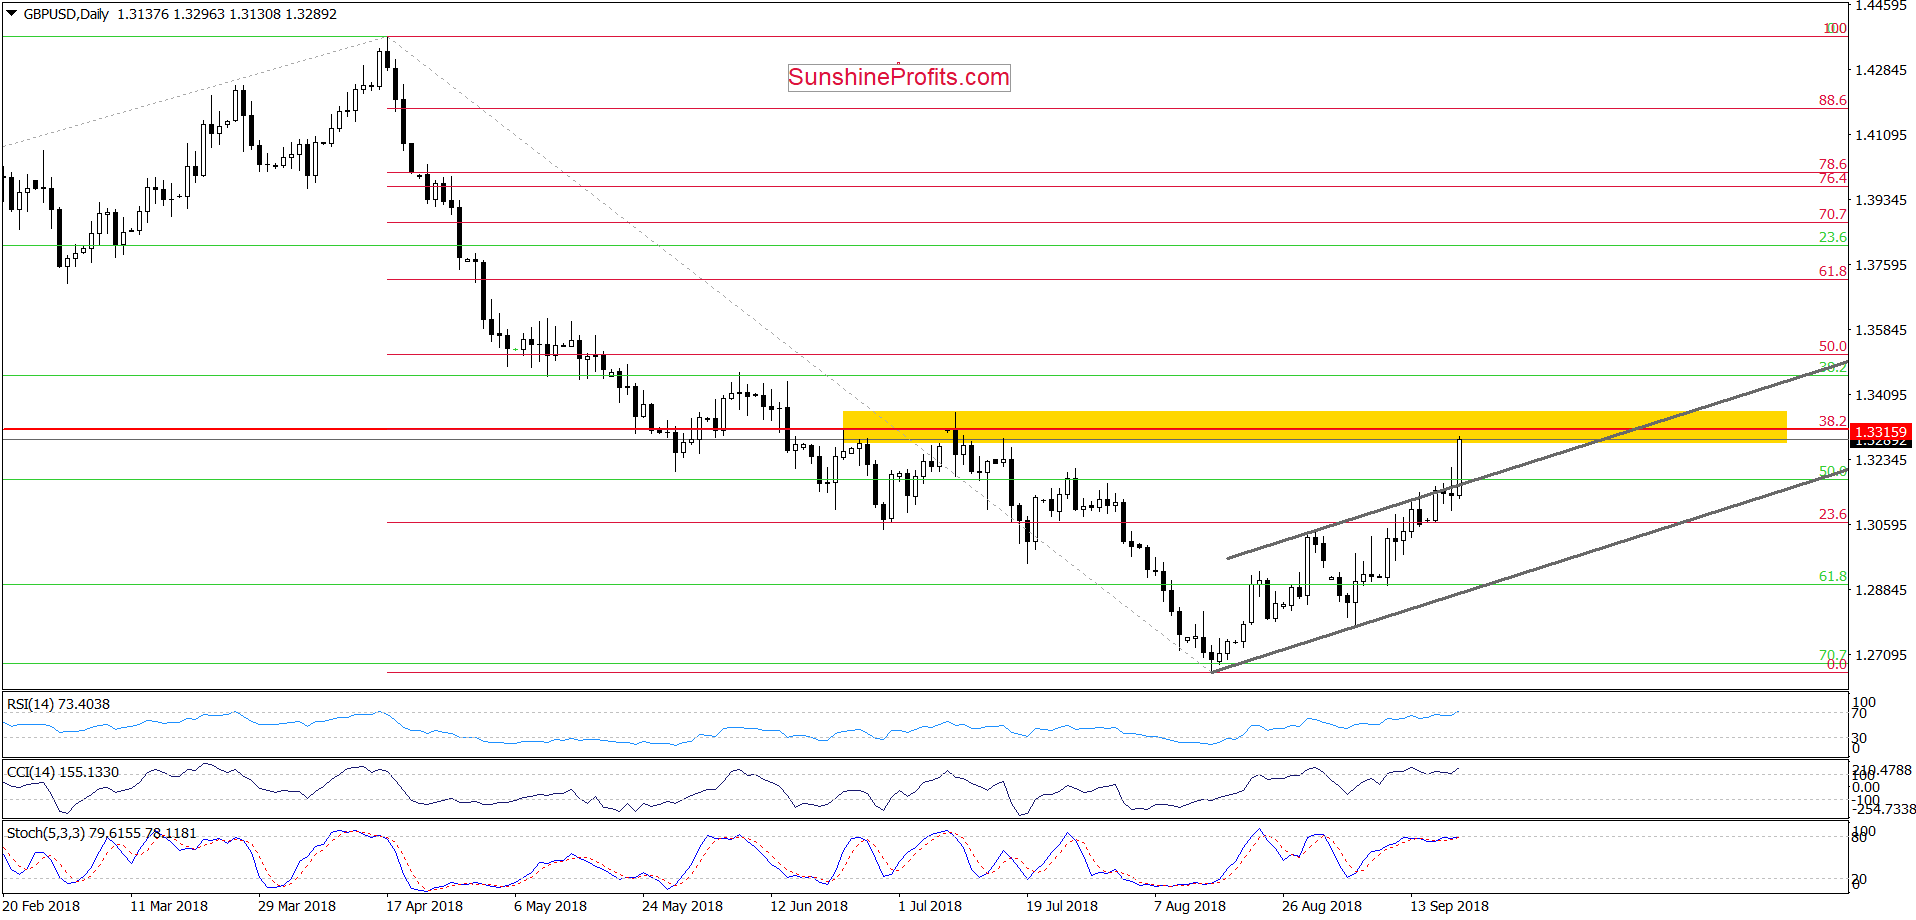1916x920 pixels.
Task: Click the 1.27095 price axis value
Action: pyautogui.click(x=1881, y=655)
